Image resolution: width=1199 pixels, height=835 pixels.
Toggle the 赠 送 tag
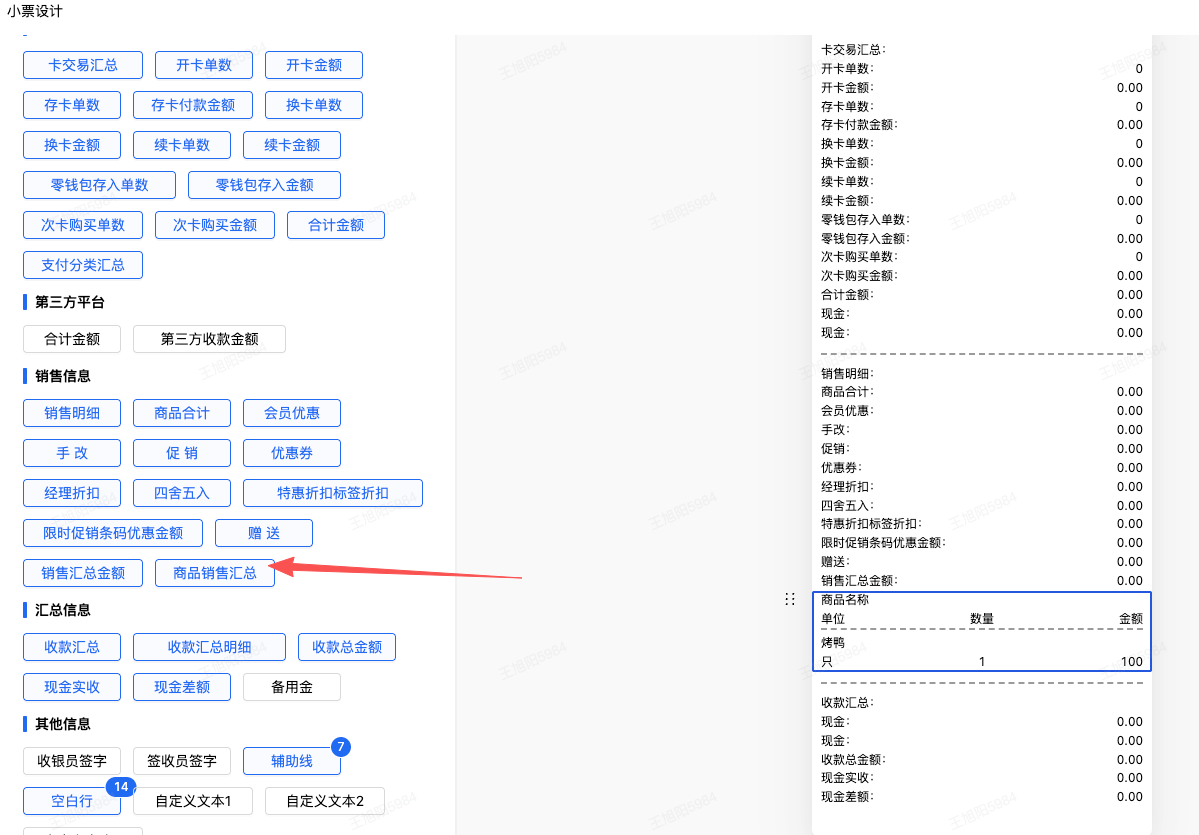click(x=264, y=533)
